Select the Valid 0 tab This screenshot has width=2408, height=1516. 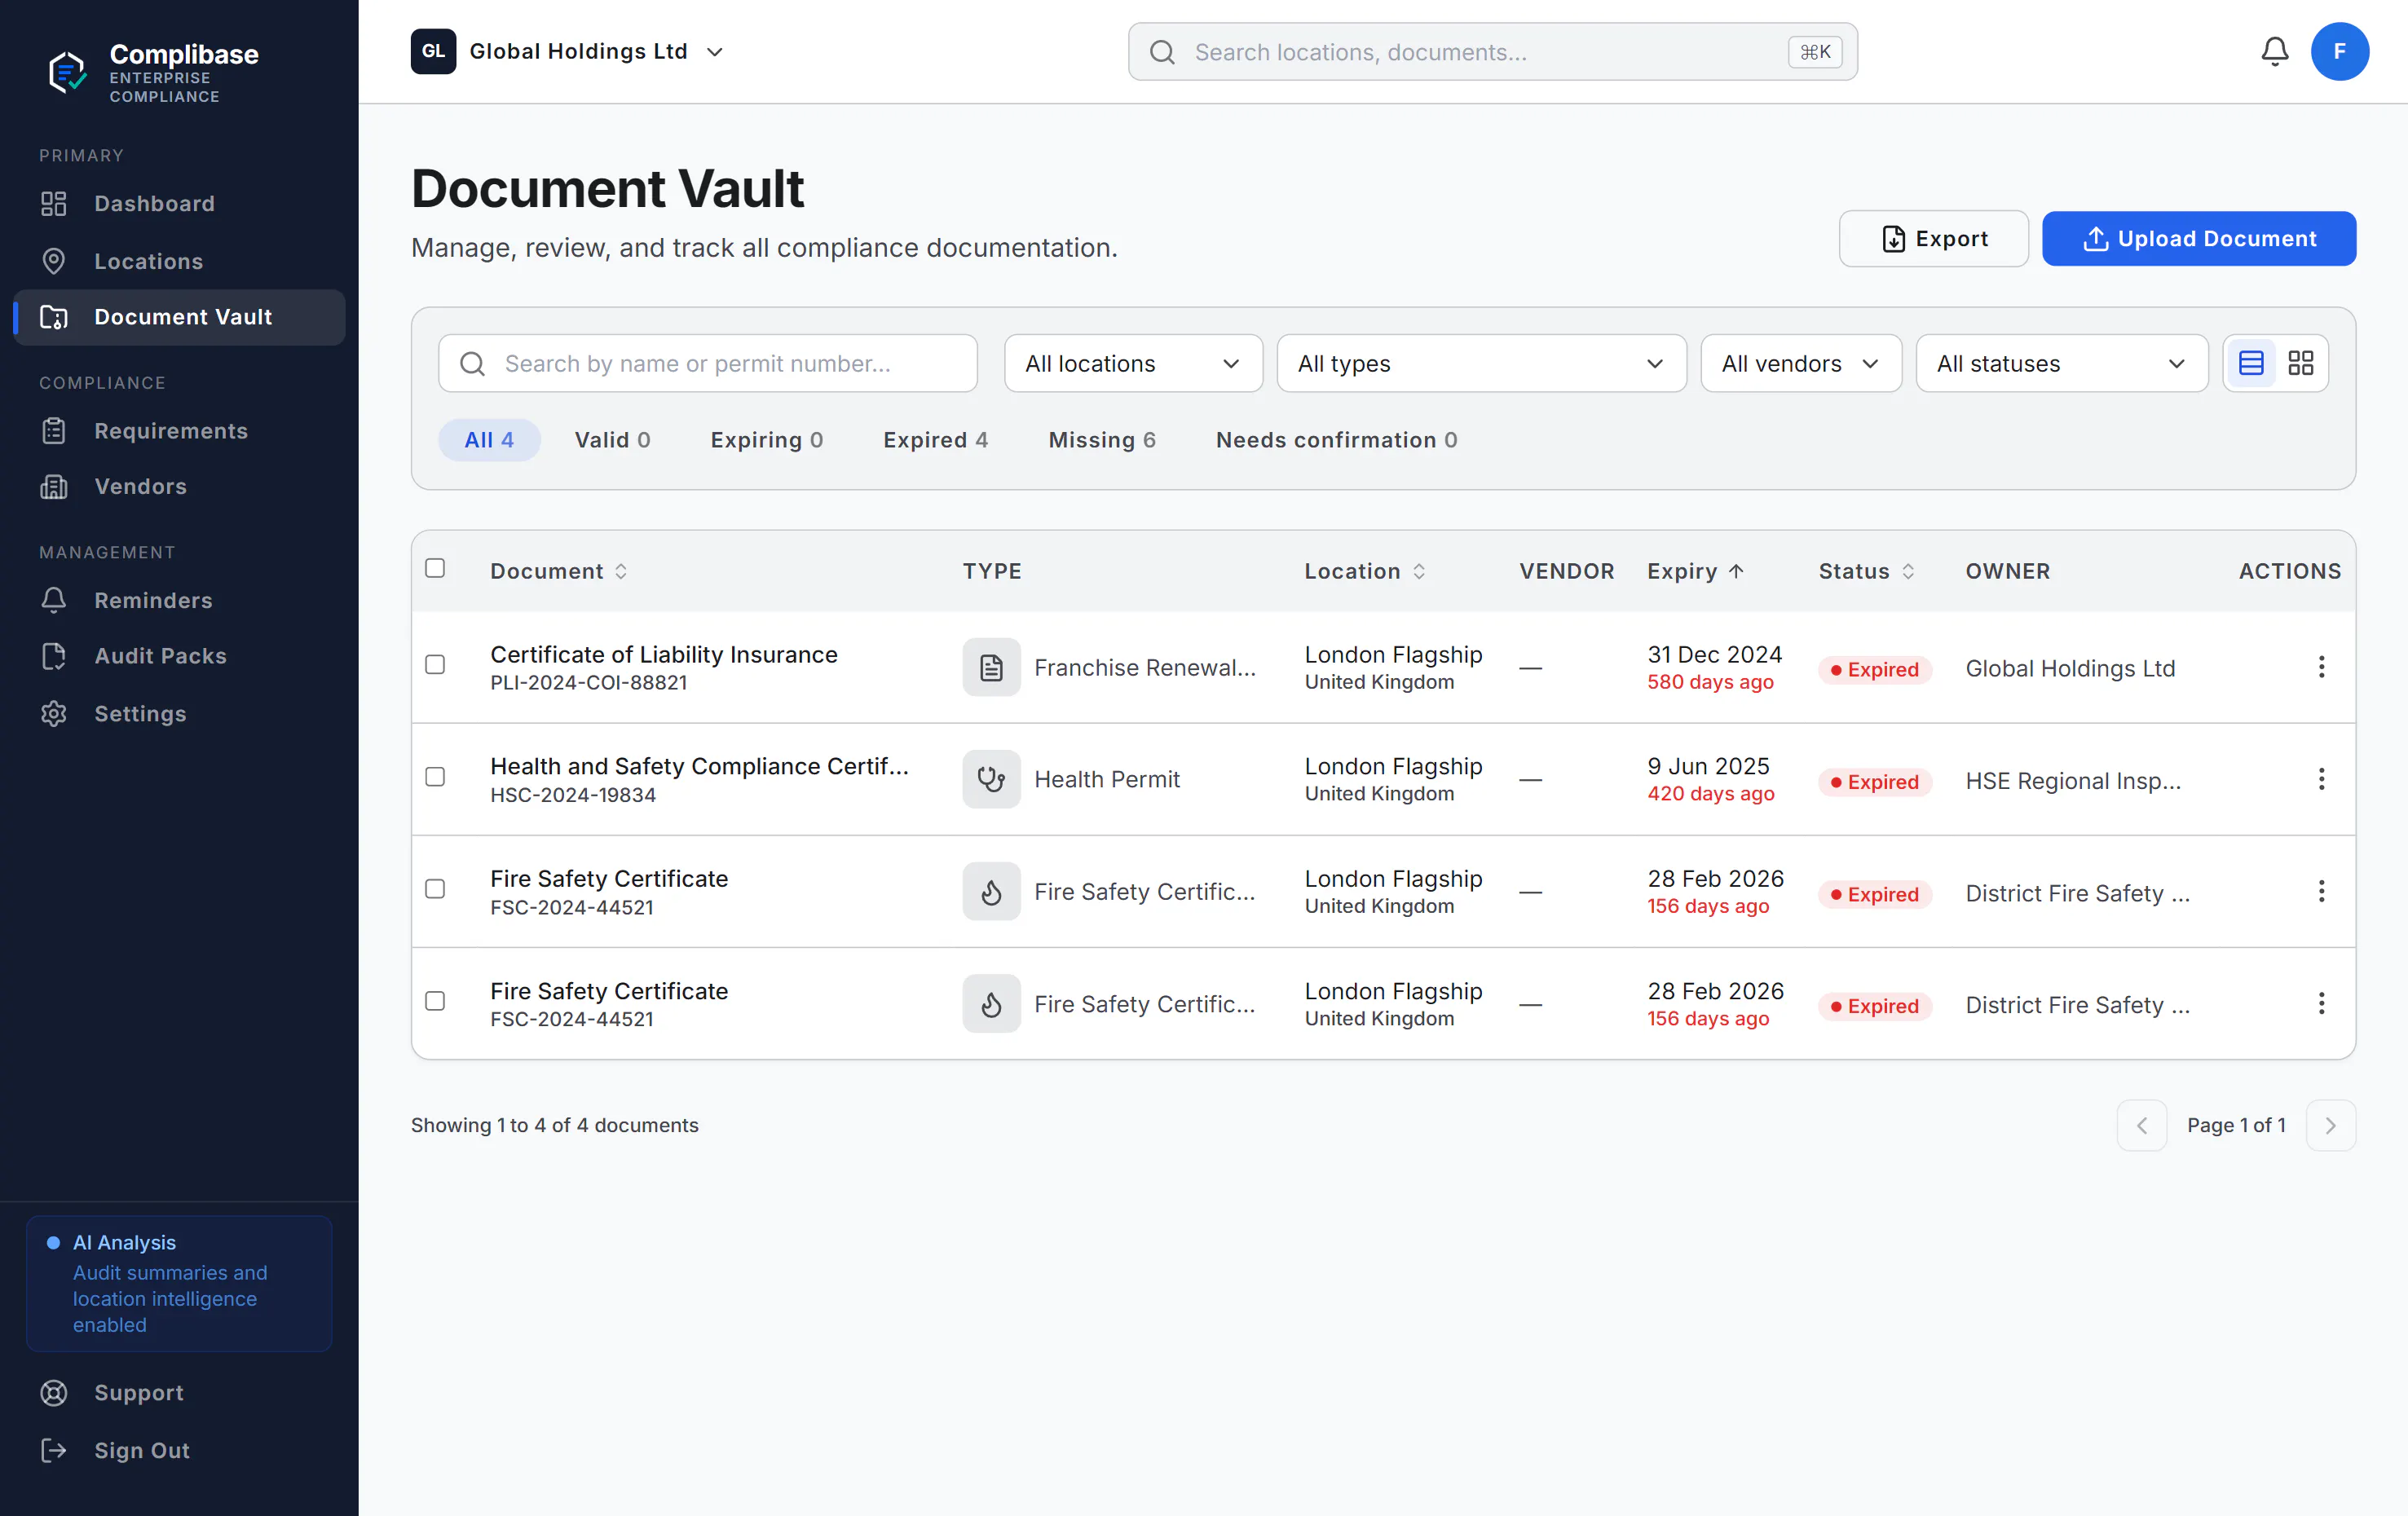coord(612,440)
